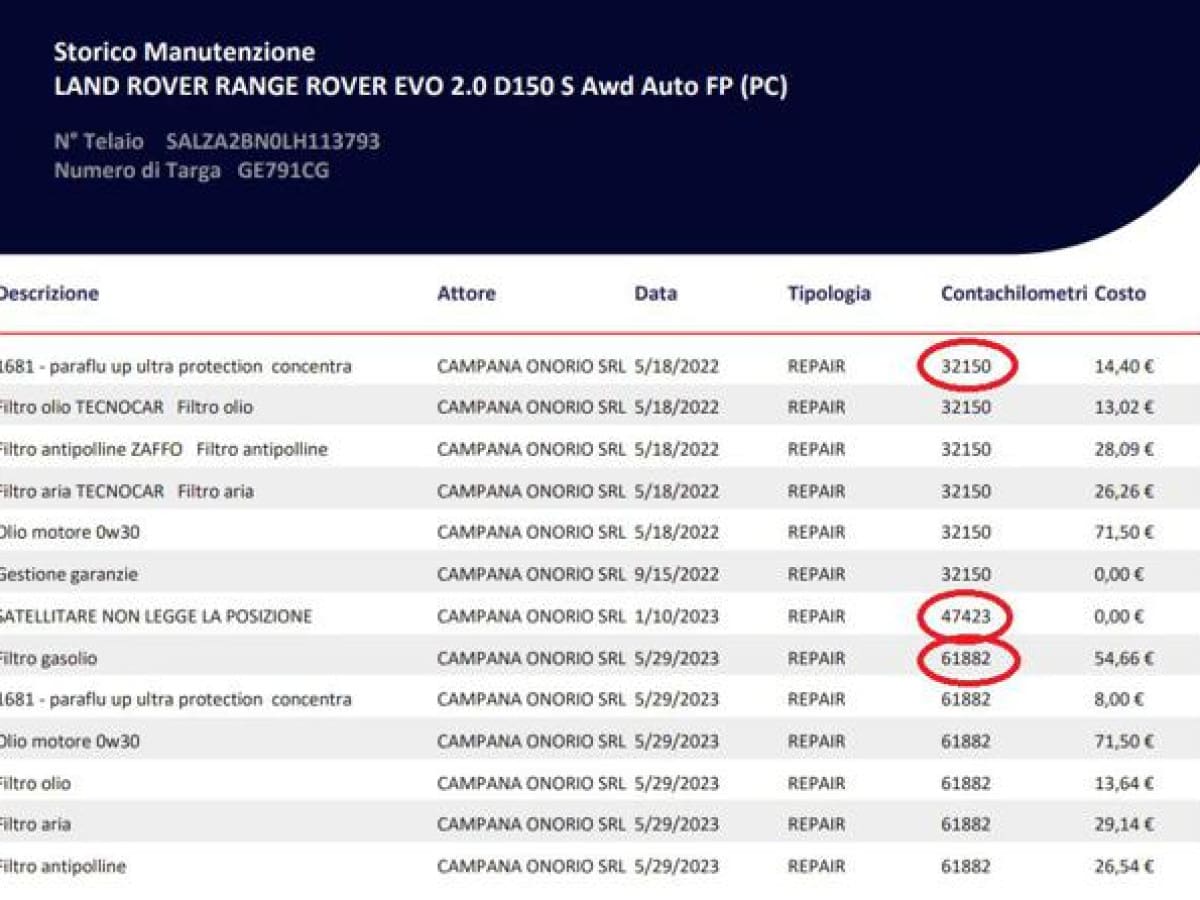The height and width of the screenshot is (900, 1200).
Task: Select the 54,66 € cost value
Action: tap(1124, 659)
